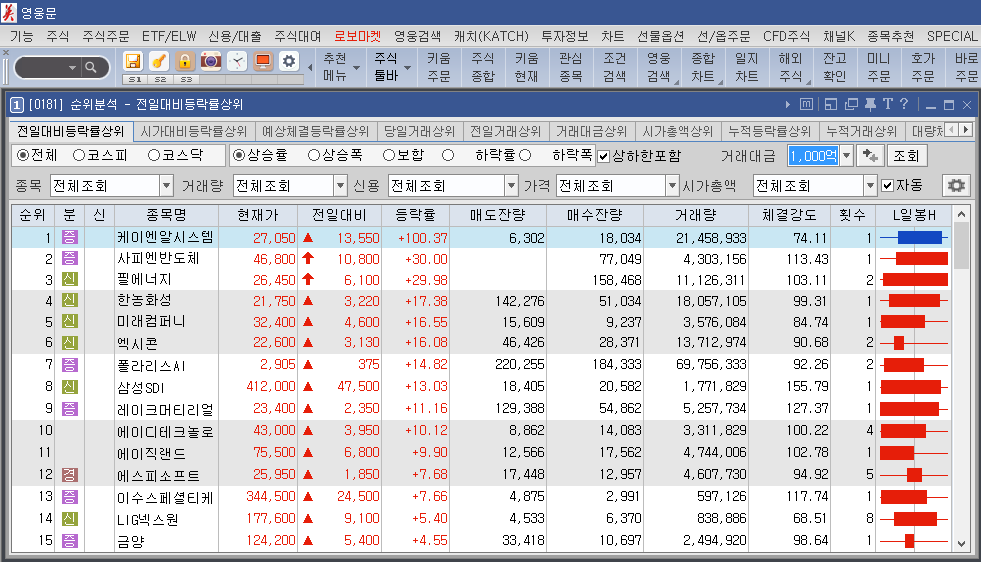Click the S1 screen preset button
Viewport: 981px width, 562px height.
135,79
